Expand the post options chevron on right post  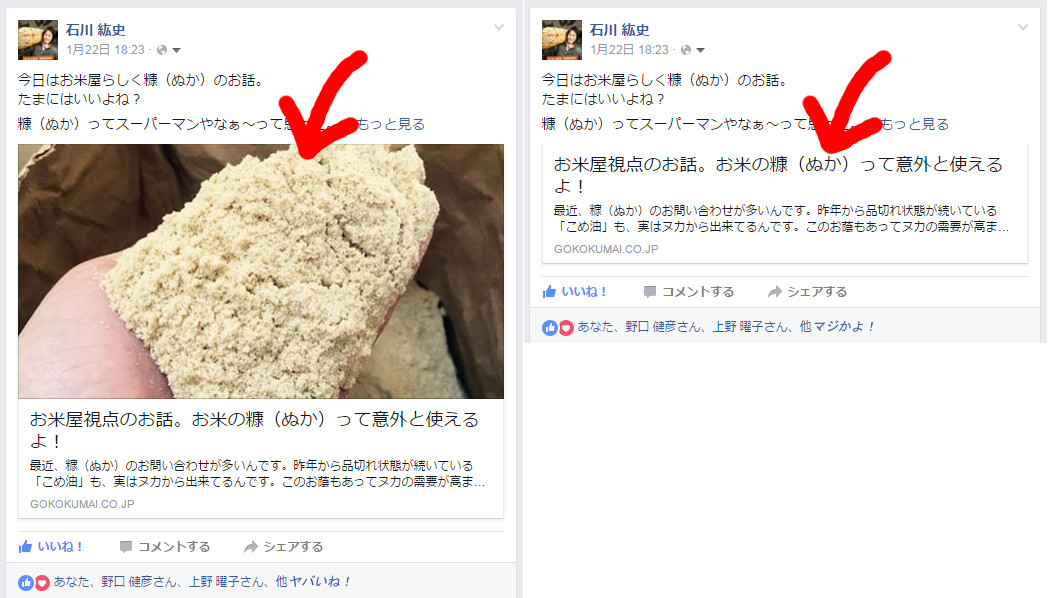tap(1023, 27)
